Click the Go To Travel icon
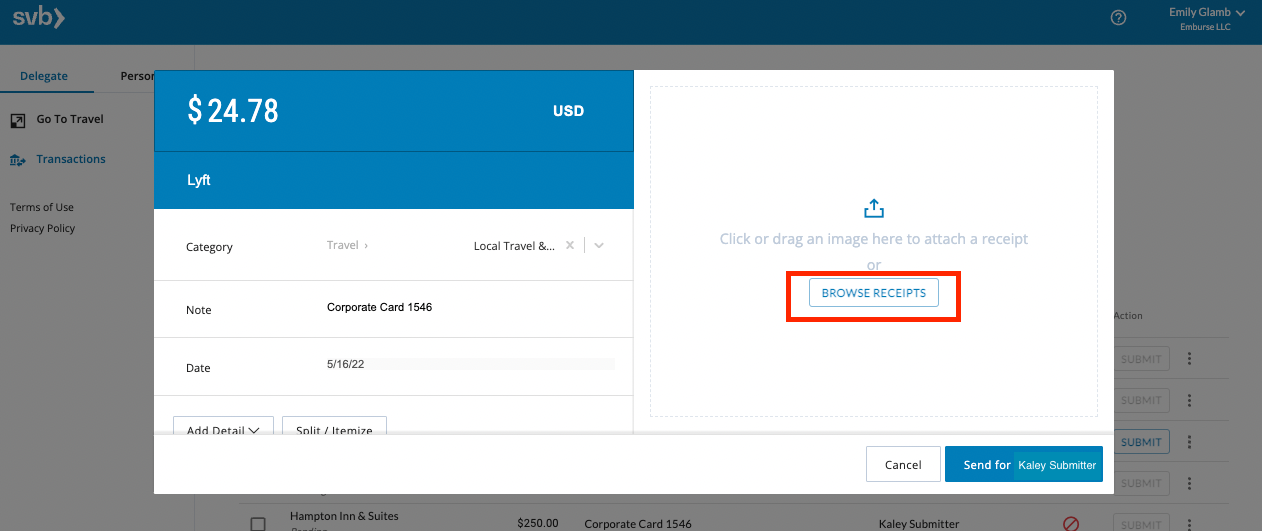 click(x=18, y=120)
